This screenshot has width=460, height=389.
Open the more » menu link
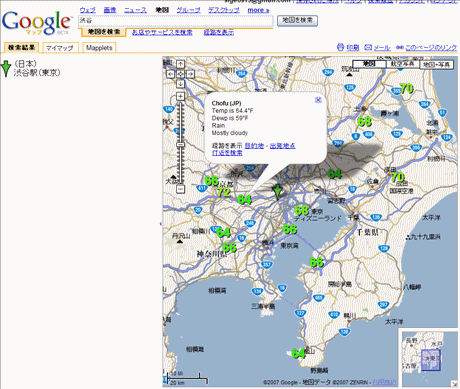[258, 10]
